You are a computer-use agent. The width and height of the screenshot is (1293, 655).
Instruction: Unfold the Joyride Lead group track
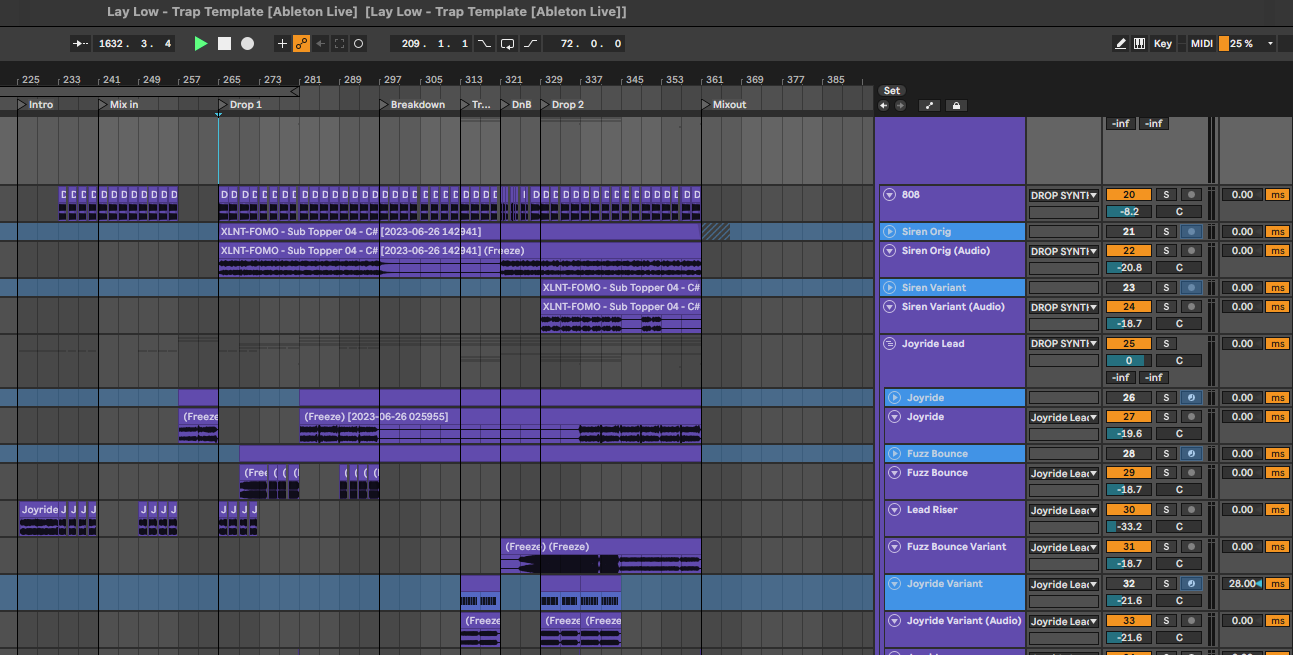click(x=889, y=344)
